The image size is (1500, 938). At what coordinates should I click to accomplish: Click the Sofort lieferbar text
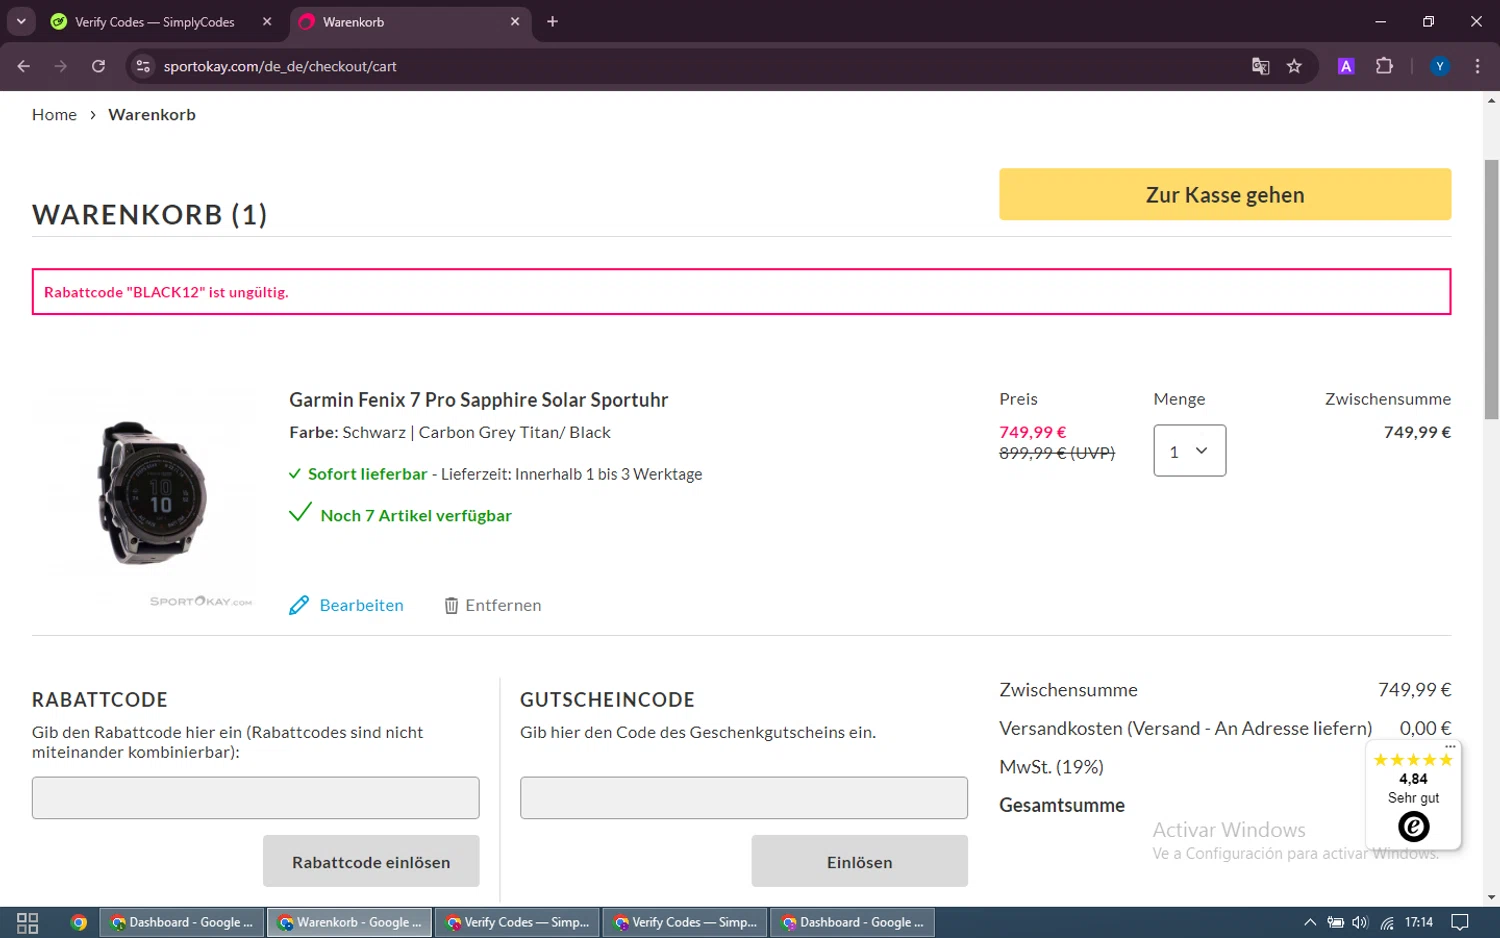(367, 474)
